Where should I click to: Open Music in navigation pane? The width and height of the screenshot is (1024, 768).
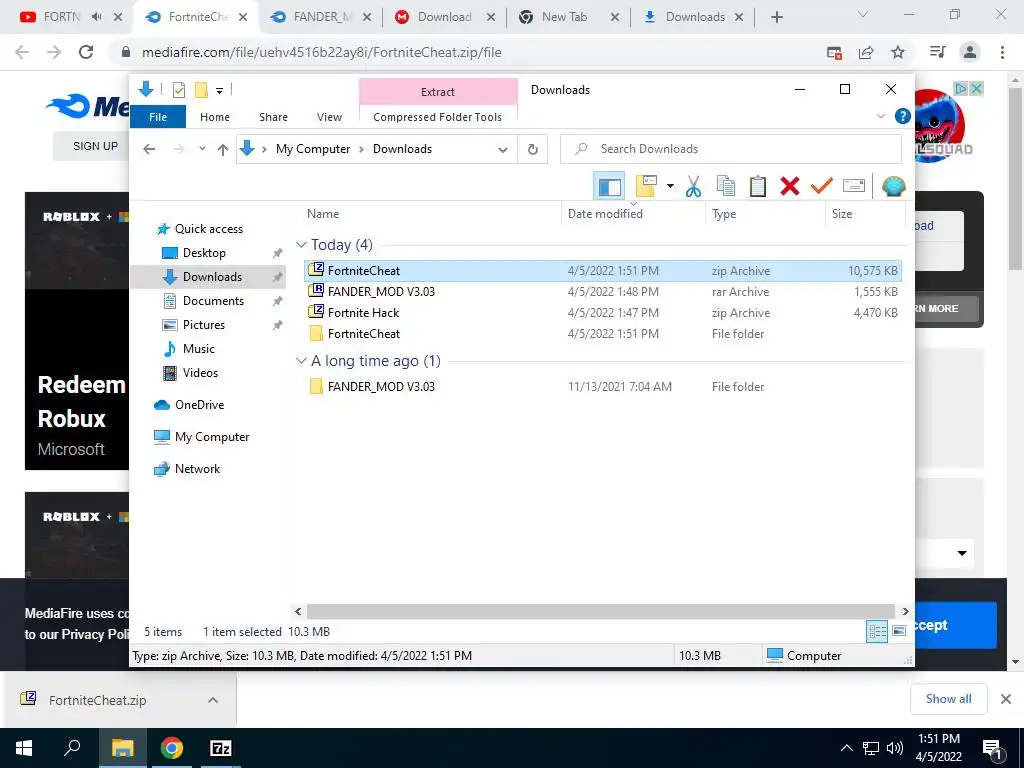tap(199, 349)
